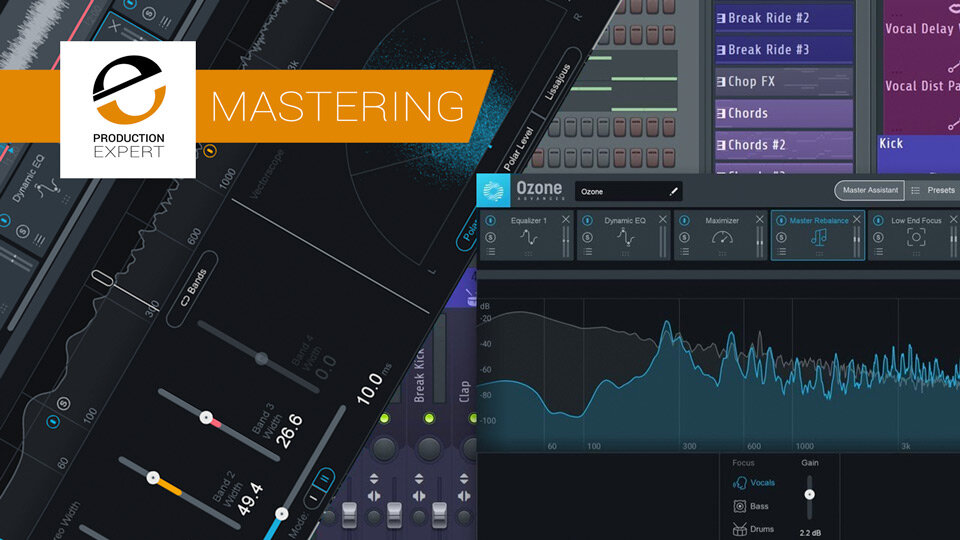This screenshot has height=540, width=960.
Task: Remove the Equalizer 1 module with its X
Action: 566,219
